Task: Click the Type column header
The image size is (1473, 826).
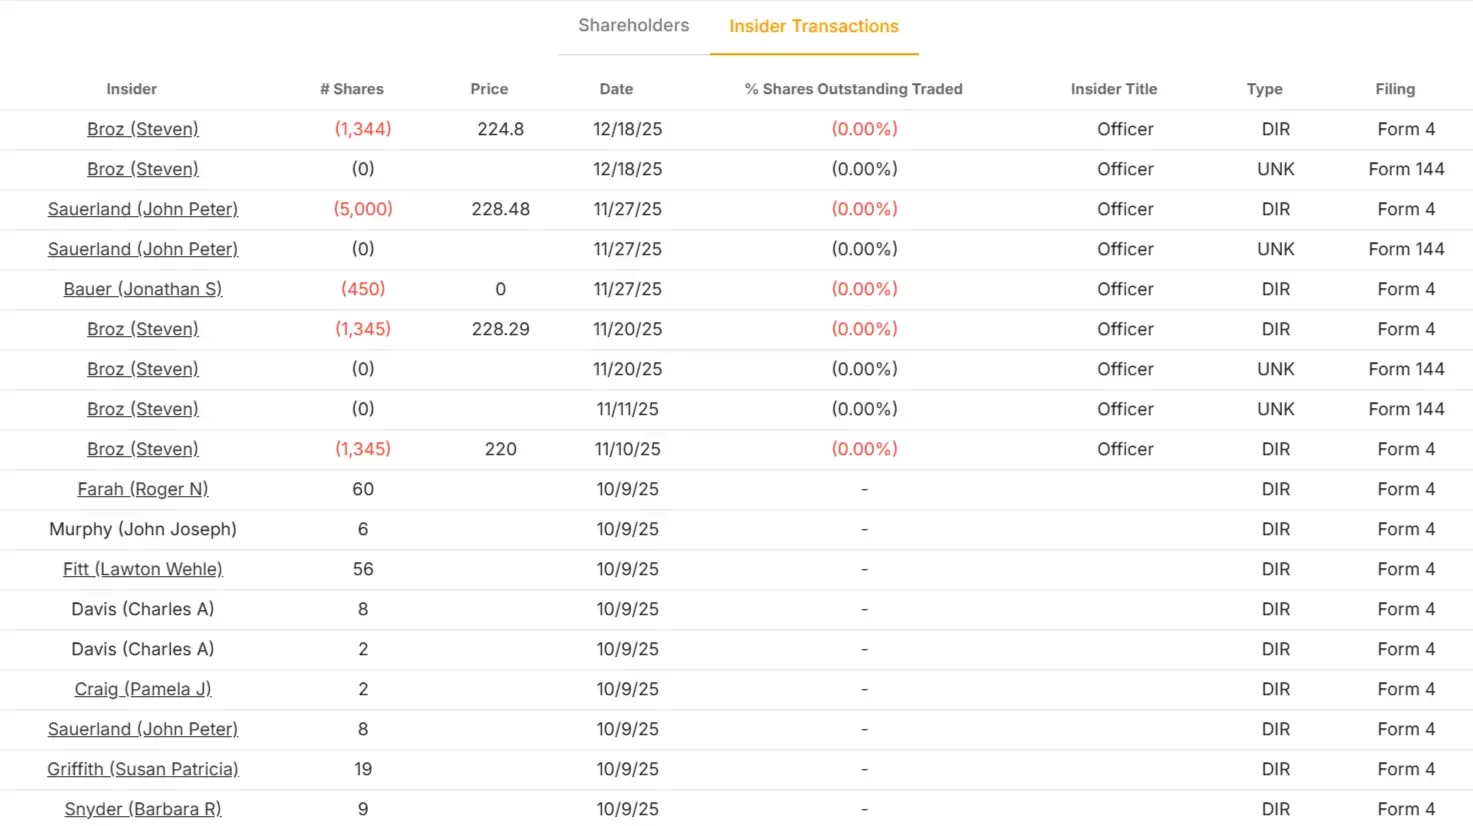Action: (1264, 89)
